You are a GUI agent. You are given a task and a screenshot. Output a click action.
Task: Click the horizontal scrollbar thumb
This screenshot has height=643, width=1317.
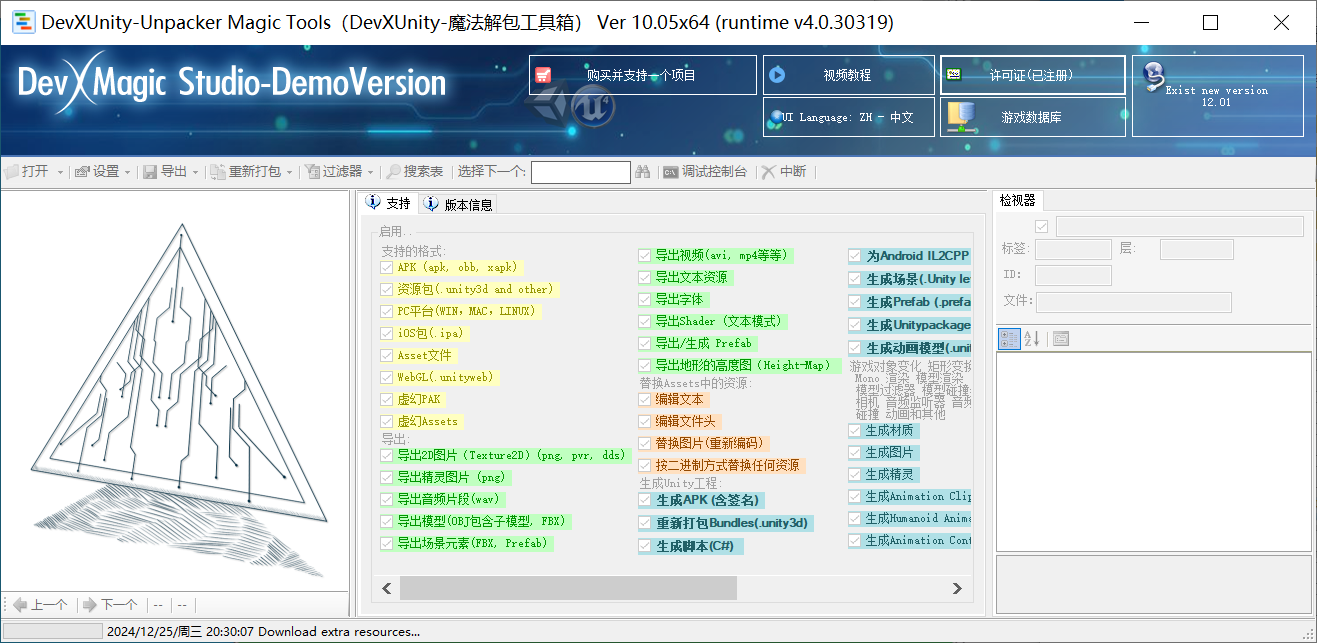tap(568, 589)
